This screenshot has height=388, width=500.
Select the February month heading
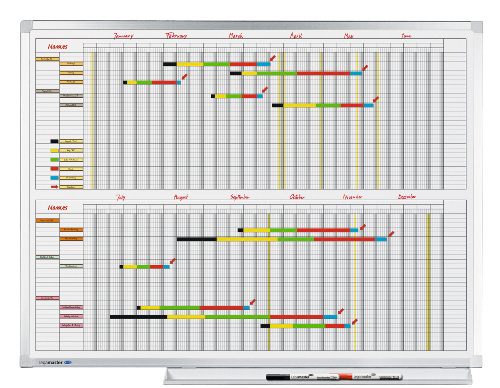pos(176,36)
